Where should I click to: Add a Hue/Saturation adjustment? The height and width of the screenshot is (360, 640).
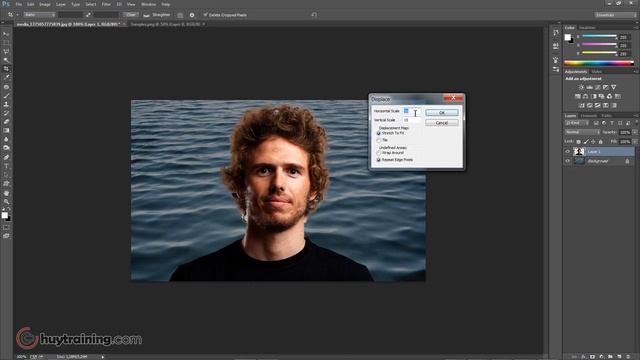578,96
